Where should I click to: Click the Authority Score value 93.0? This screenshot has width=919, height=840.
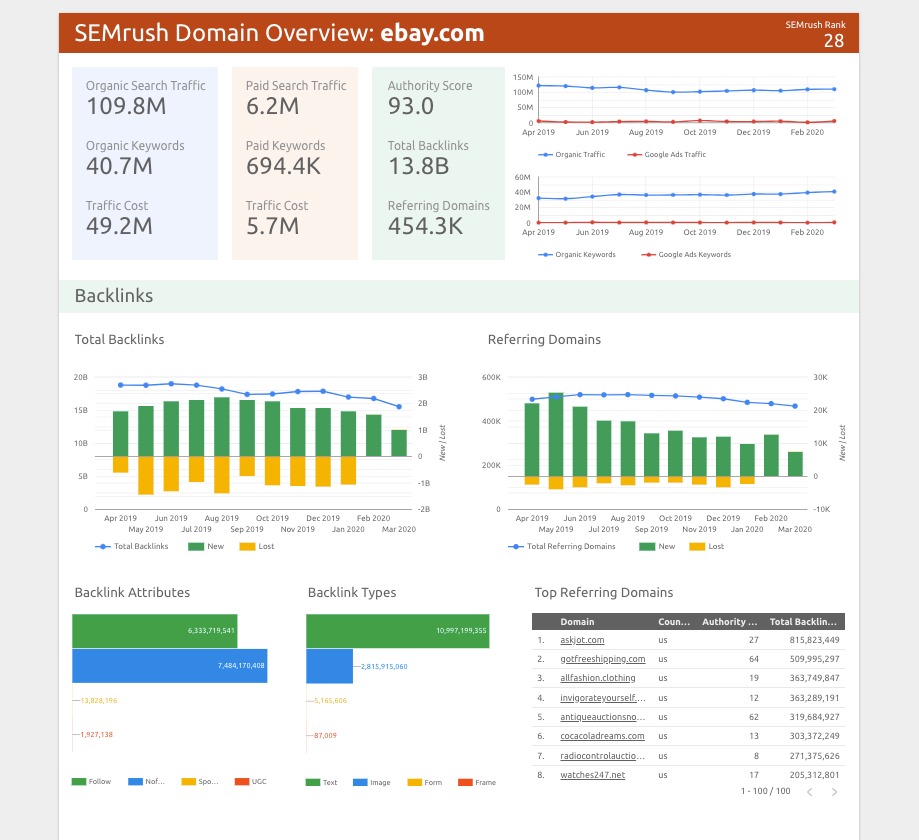[x=411, y=106]
